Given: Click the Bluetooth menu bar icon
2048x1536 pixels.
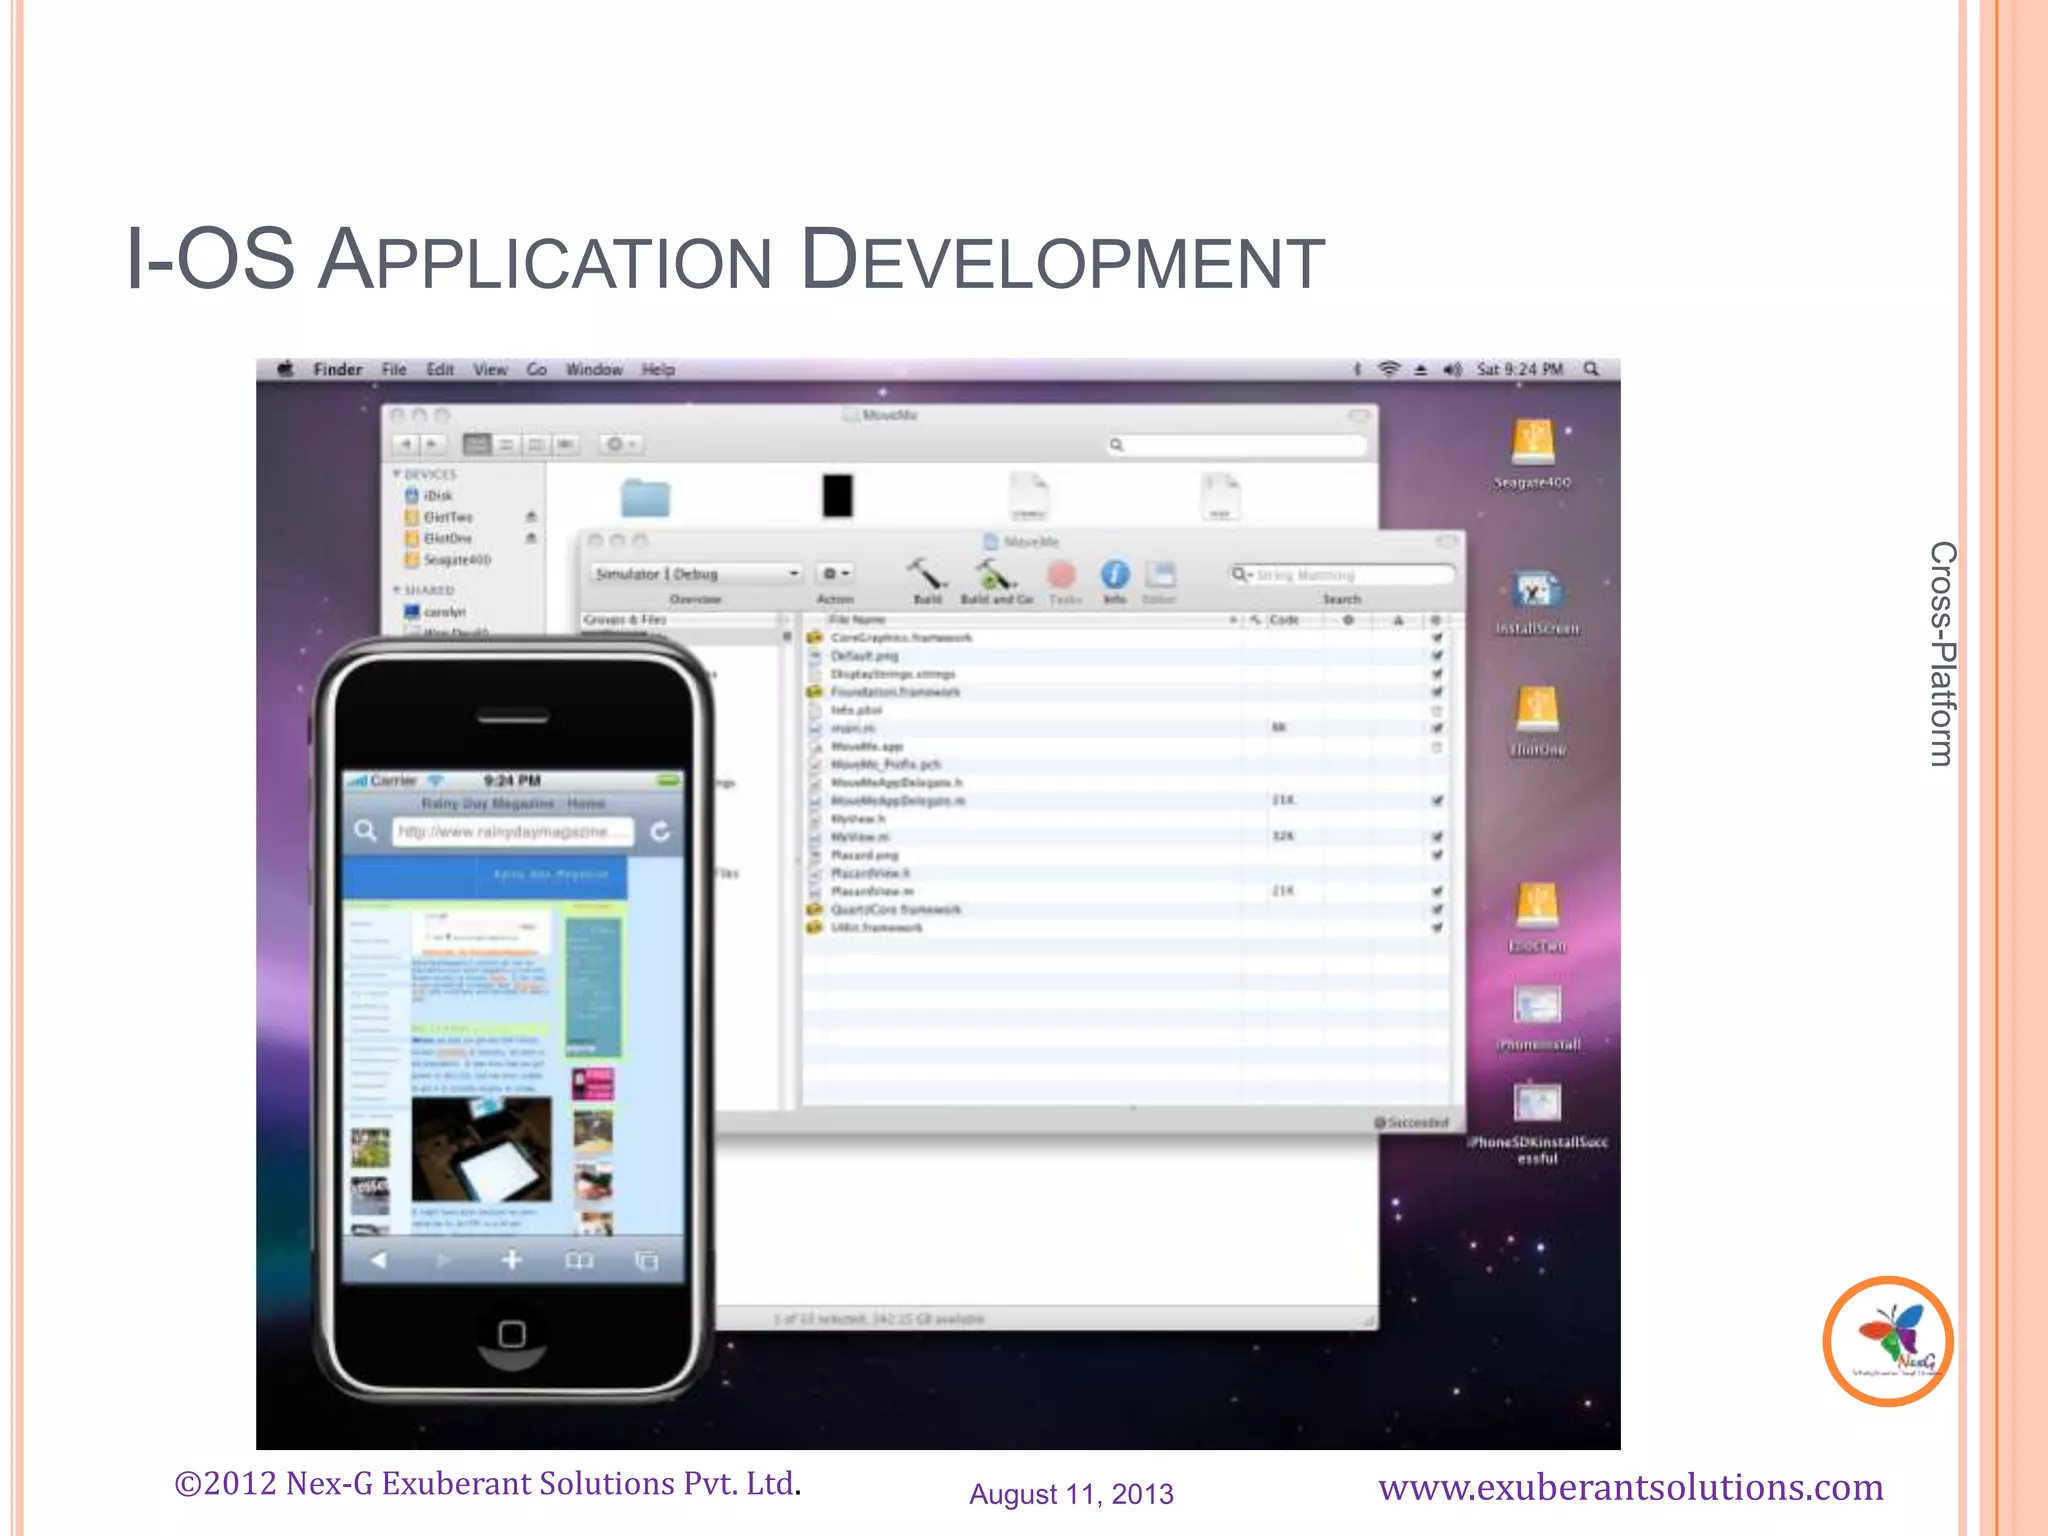Looking at the screenshot, I should [1357, 369].
